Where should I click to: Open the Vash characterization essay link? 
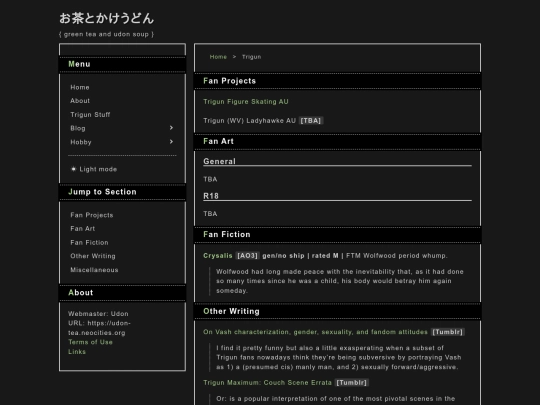click(x=315, y=332)
